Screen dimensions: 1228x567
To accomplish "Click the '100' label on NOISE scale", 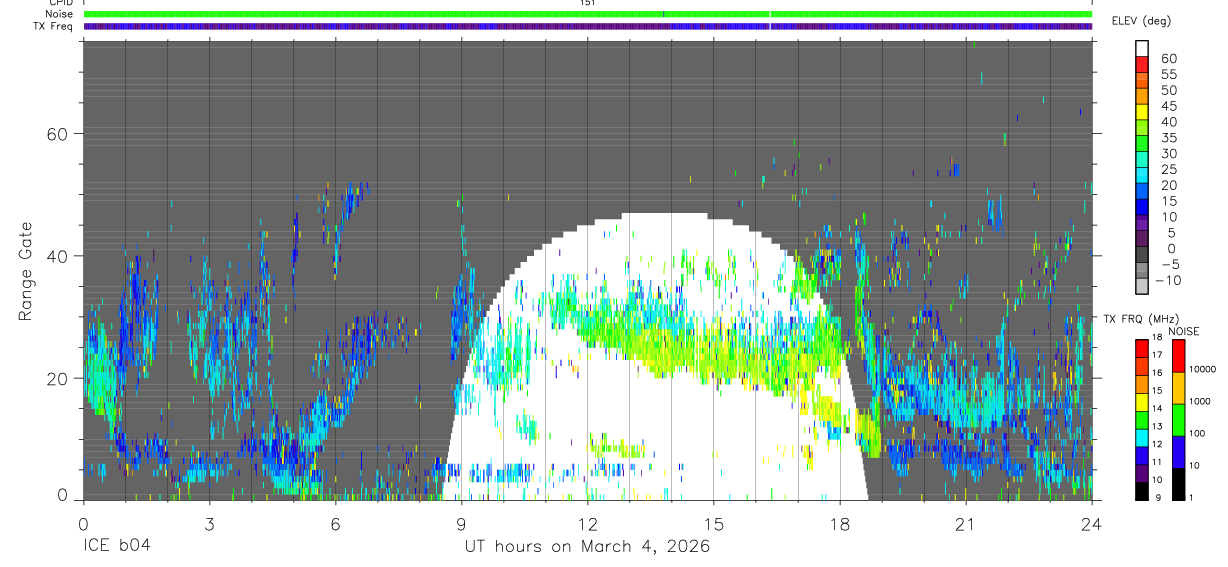I will point(1197,435).
